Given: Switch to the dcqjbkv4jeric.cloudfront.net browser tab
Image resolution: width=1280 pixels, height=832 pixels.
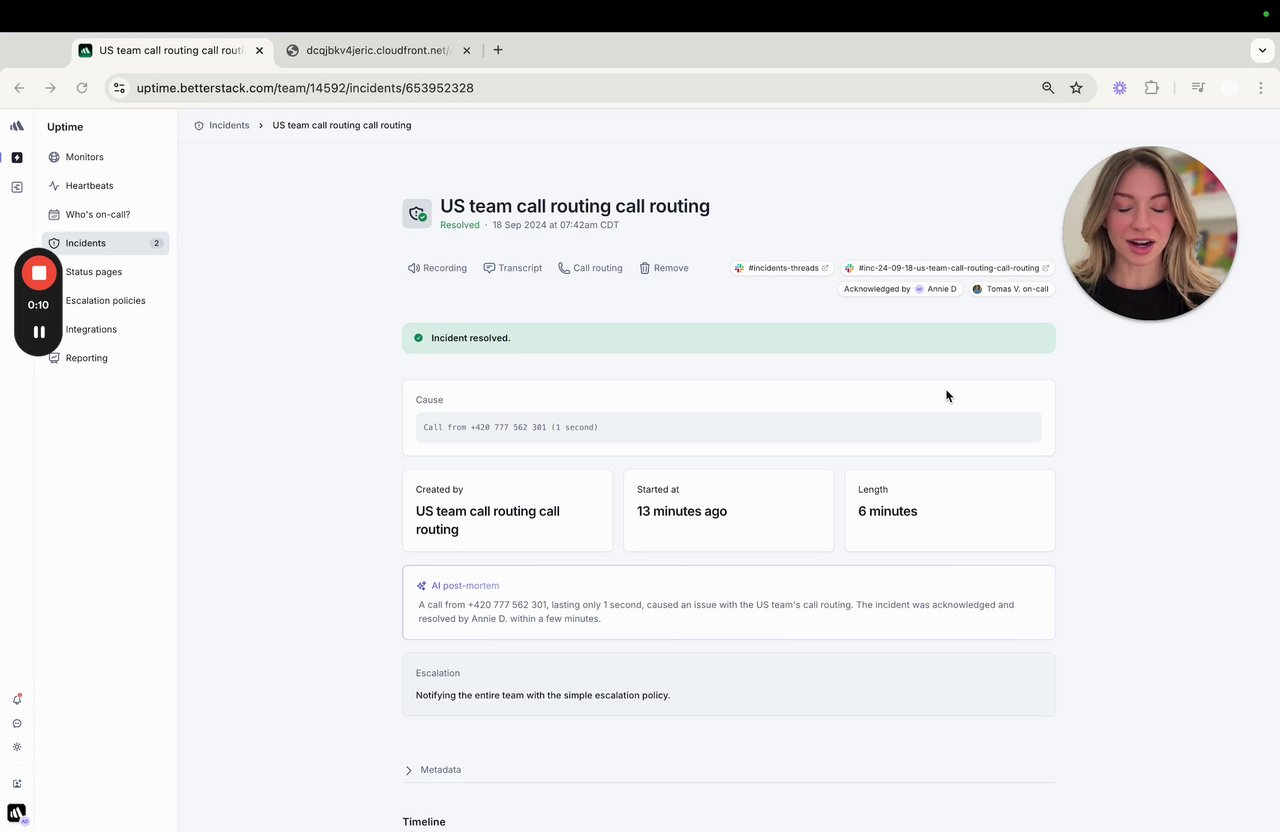Looking at the screenshot, I should tap(378, 50).
